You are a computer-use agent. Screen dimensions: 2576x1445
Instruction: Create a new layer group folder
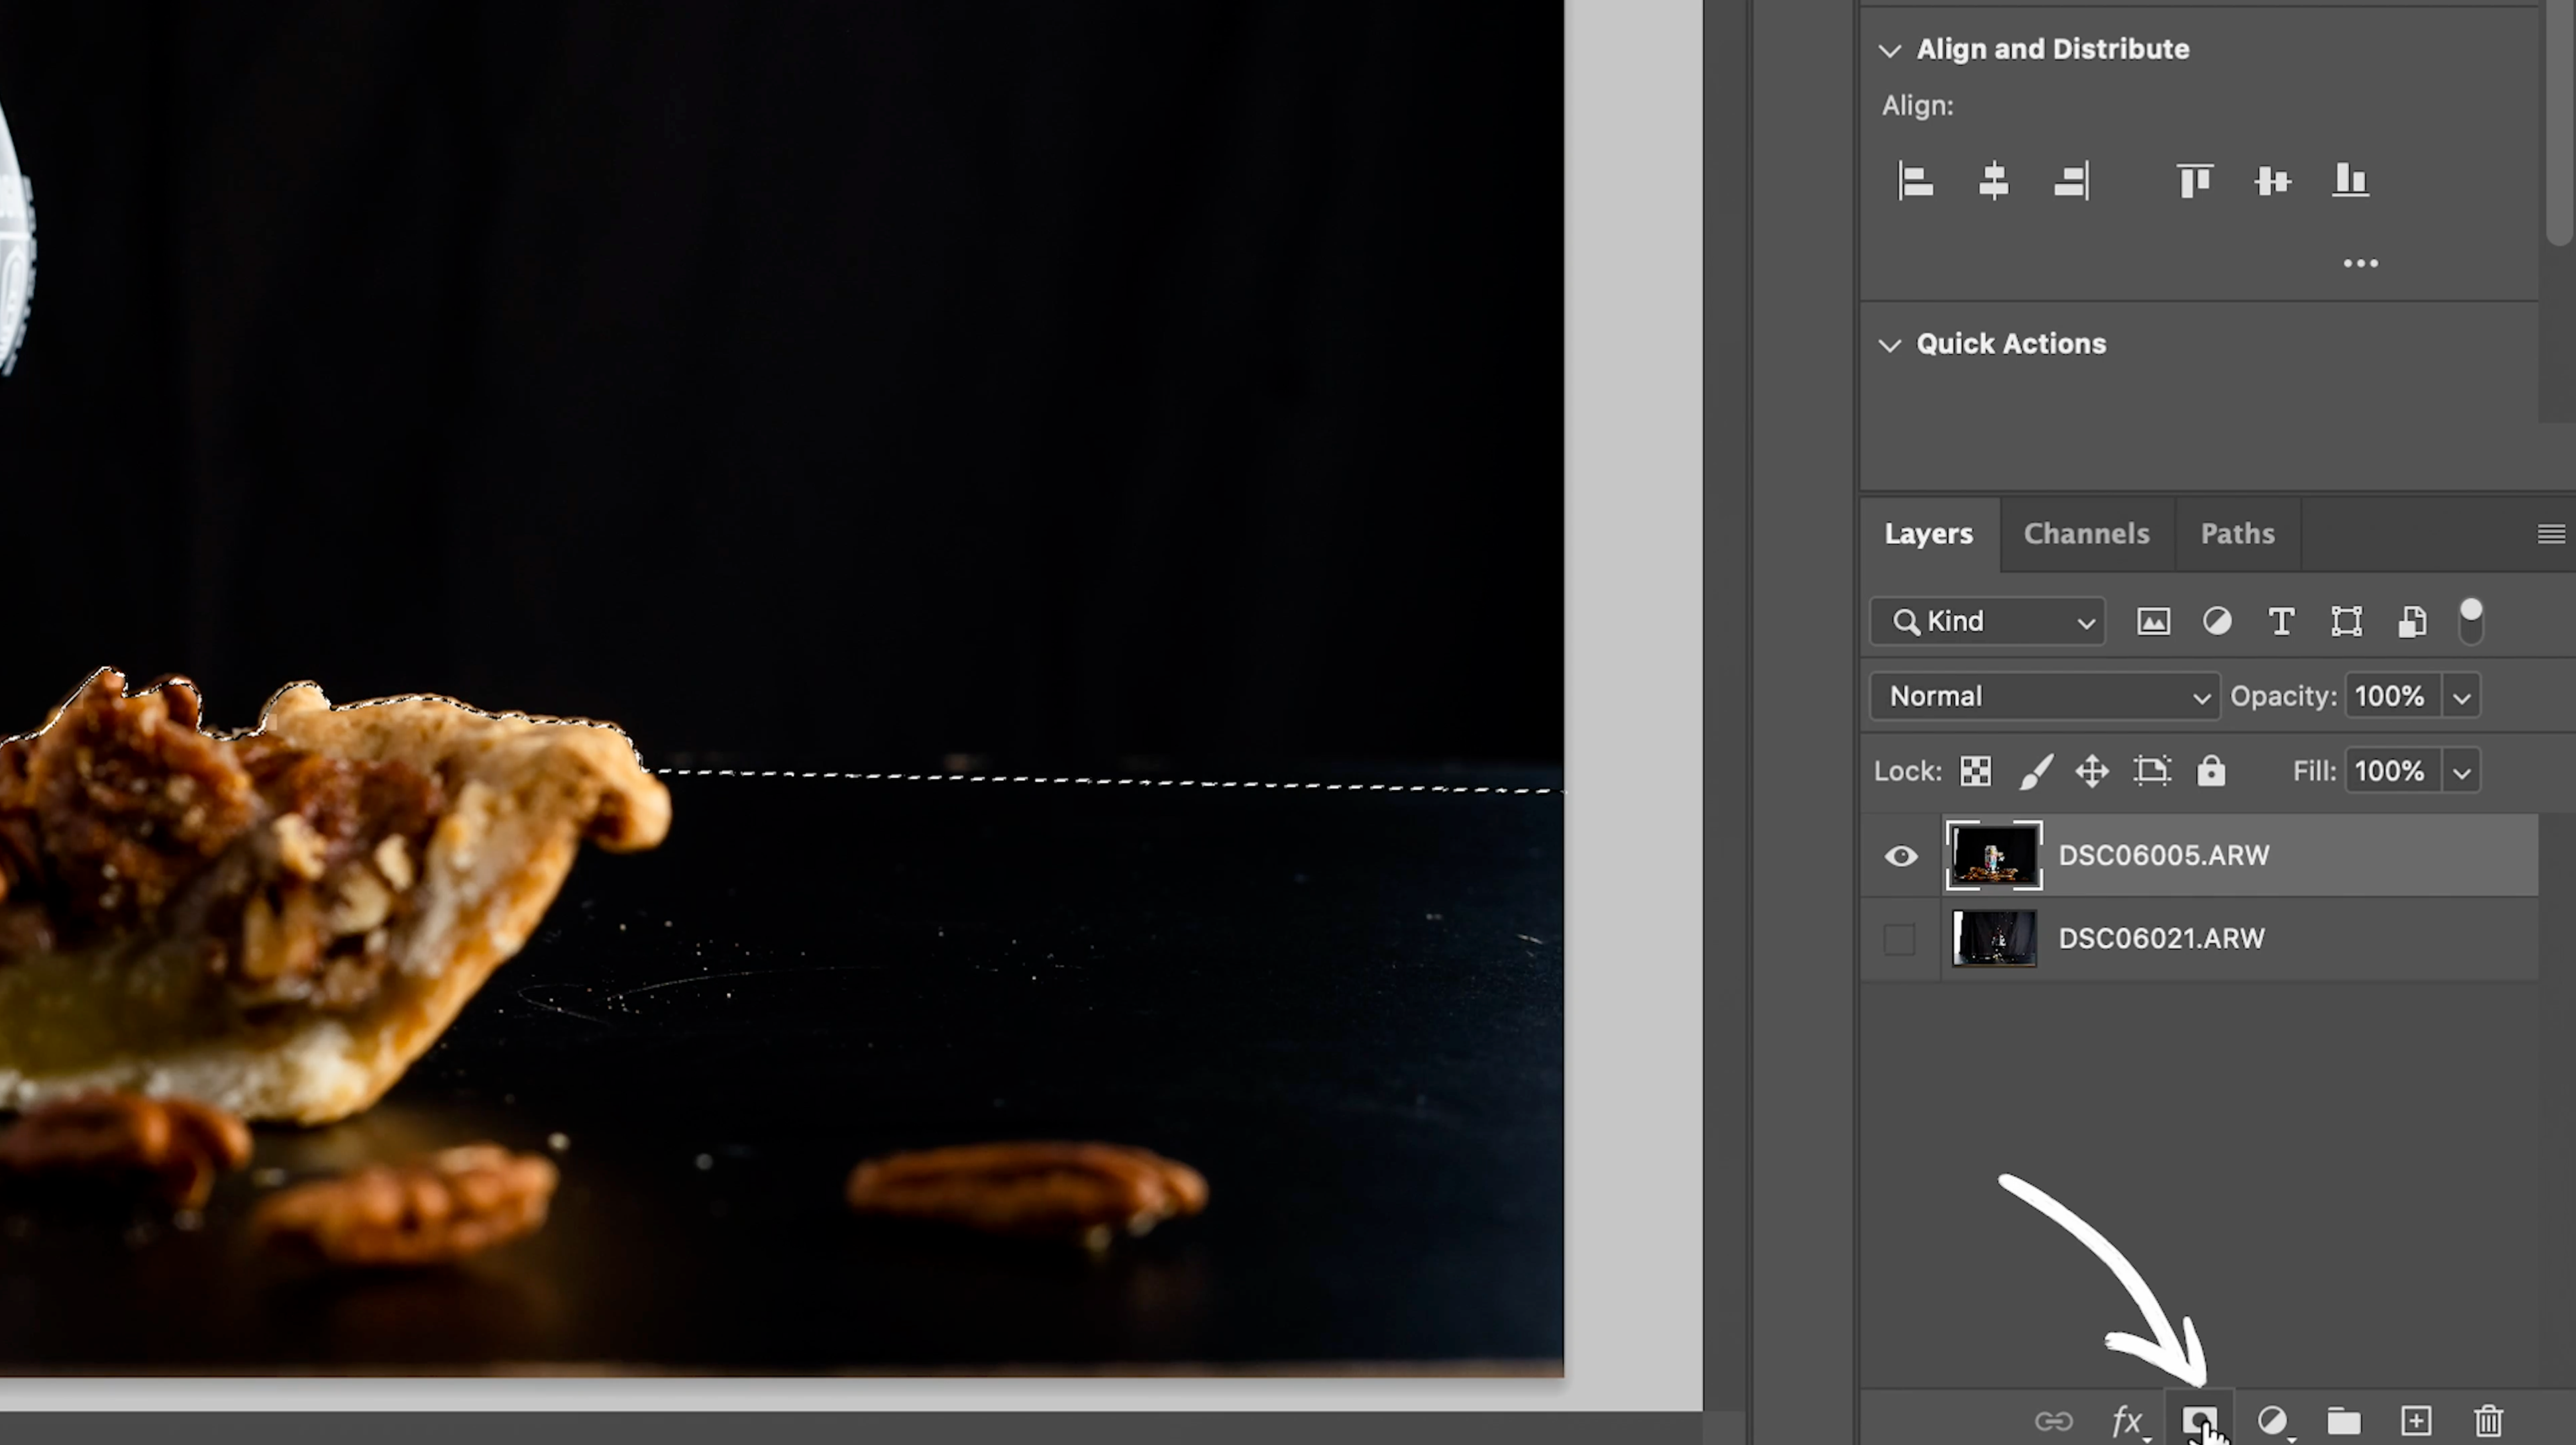(x=2343, y=1420)
